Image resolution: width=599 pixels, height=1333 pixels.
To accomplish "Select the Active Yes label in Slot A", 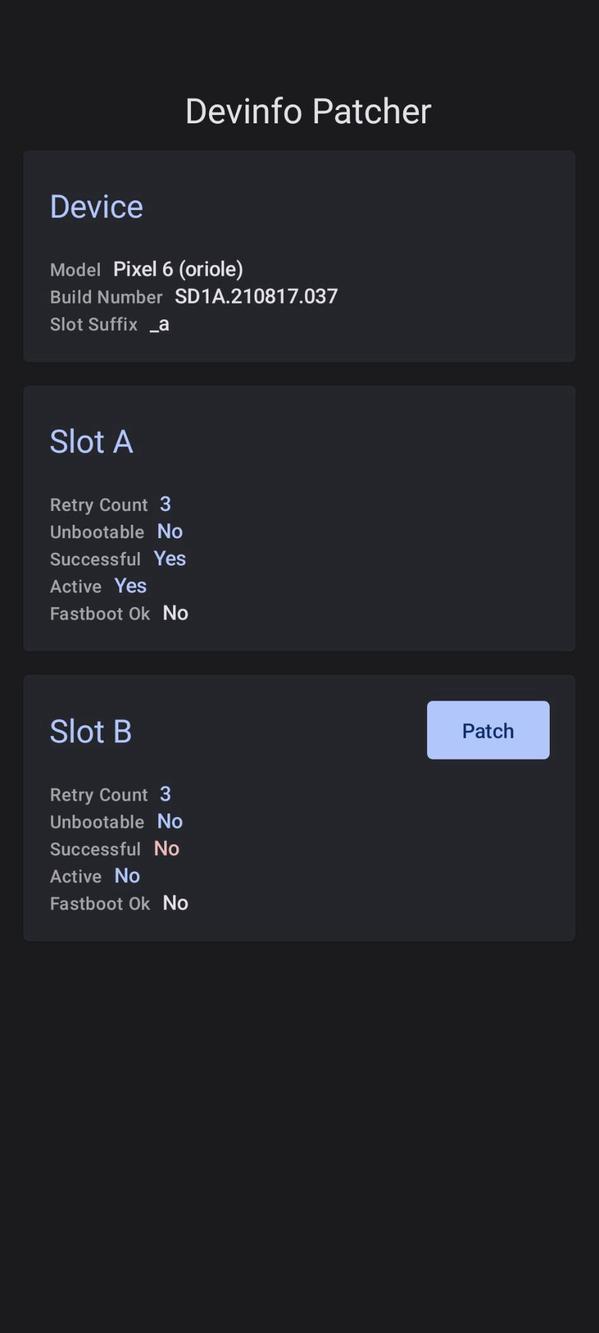I will point(129,586).
